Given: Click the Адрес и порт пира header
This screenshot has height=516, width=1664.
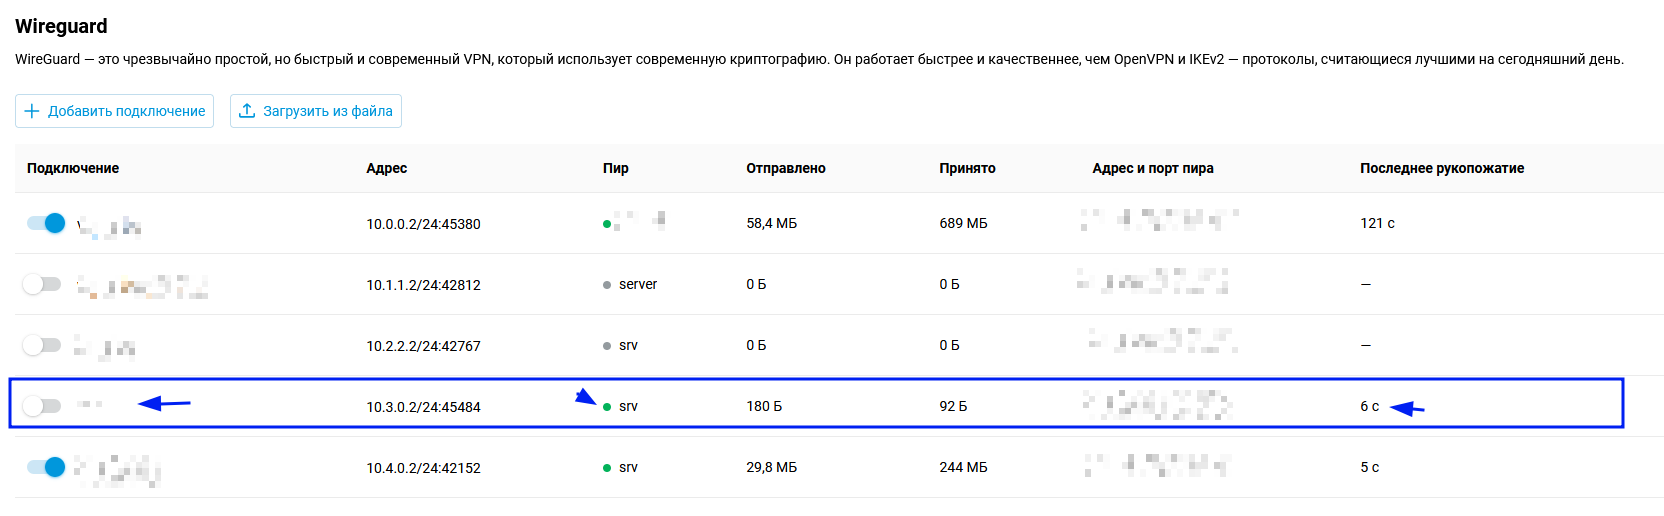Looking at the screenshot, I should (x=1152, y=168).
